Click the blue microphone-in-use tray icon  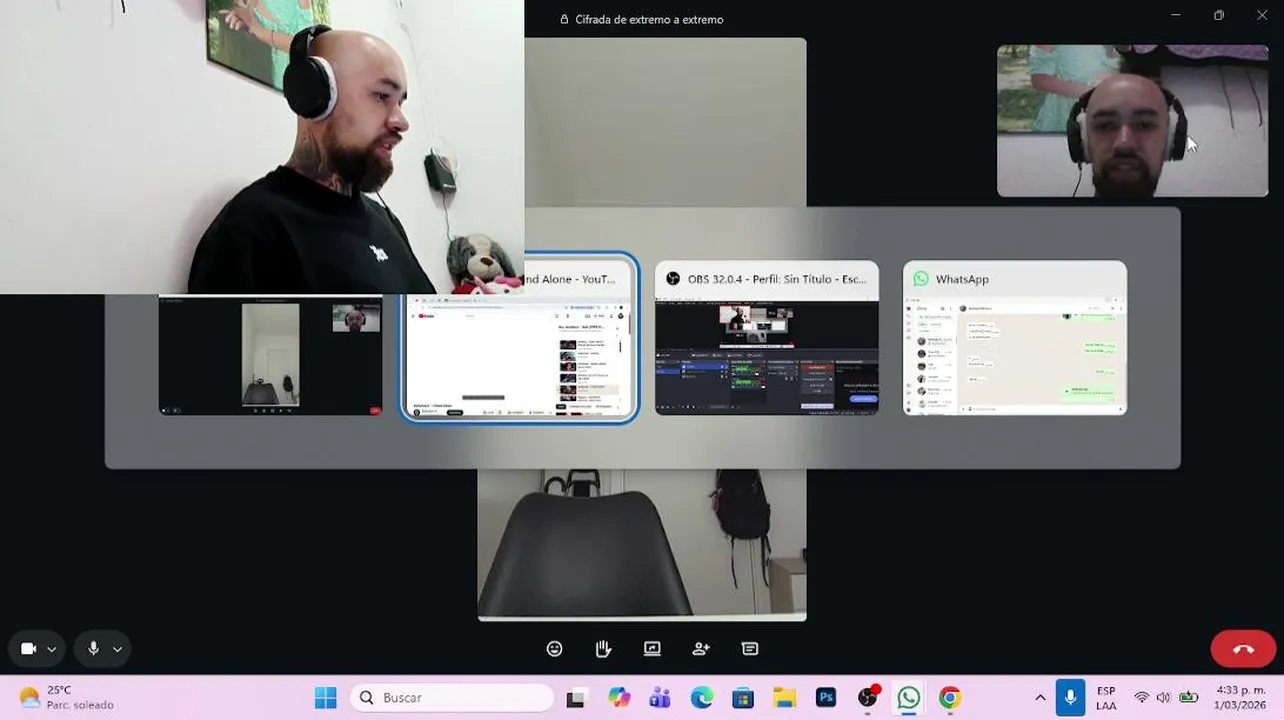pyautogui.click(x=1070, y=698)
